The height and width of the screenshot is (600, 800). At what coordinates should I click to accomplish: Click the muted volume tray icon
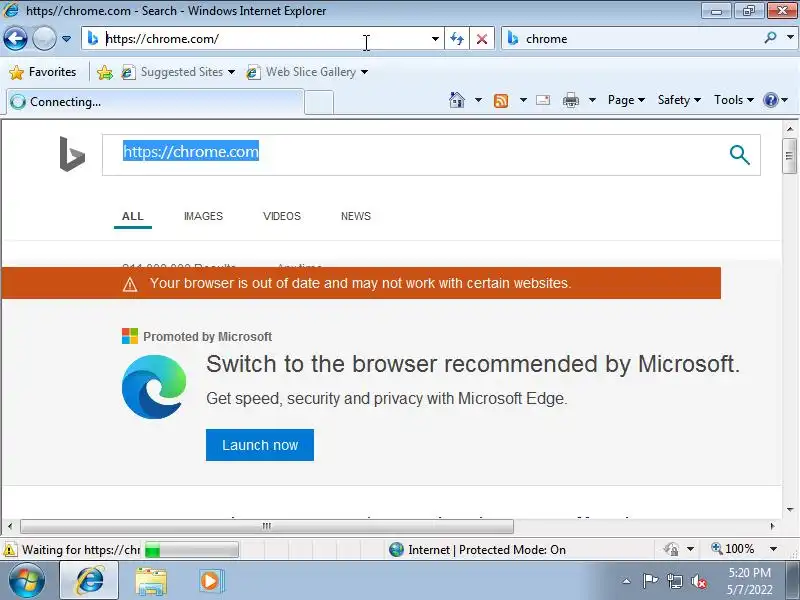coord(699,581)
